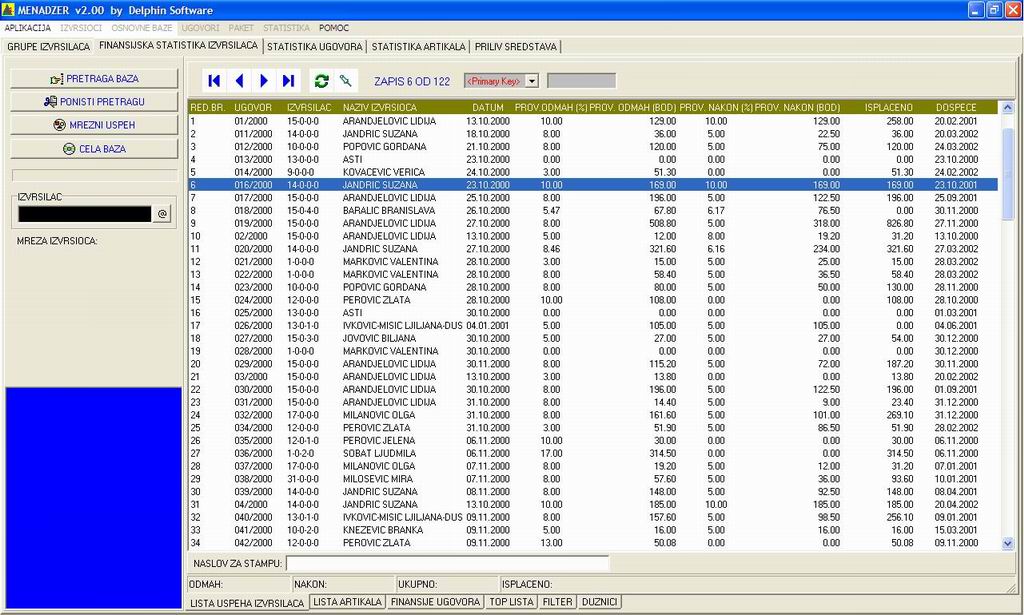1024x615 pixels.
Task: Click the highlighted JANDRIC SUZANA row 6
Action: point(593,185)
